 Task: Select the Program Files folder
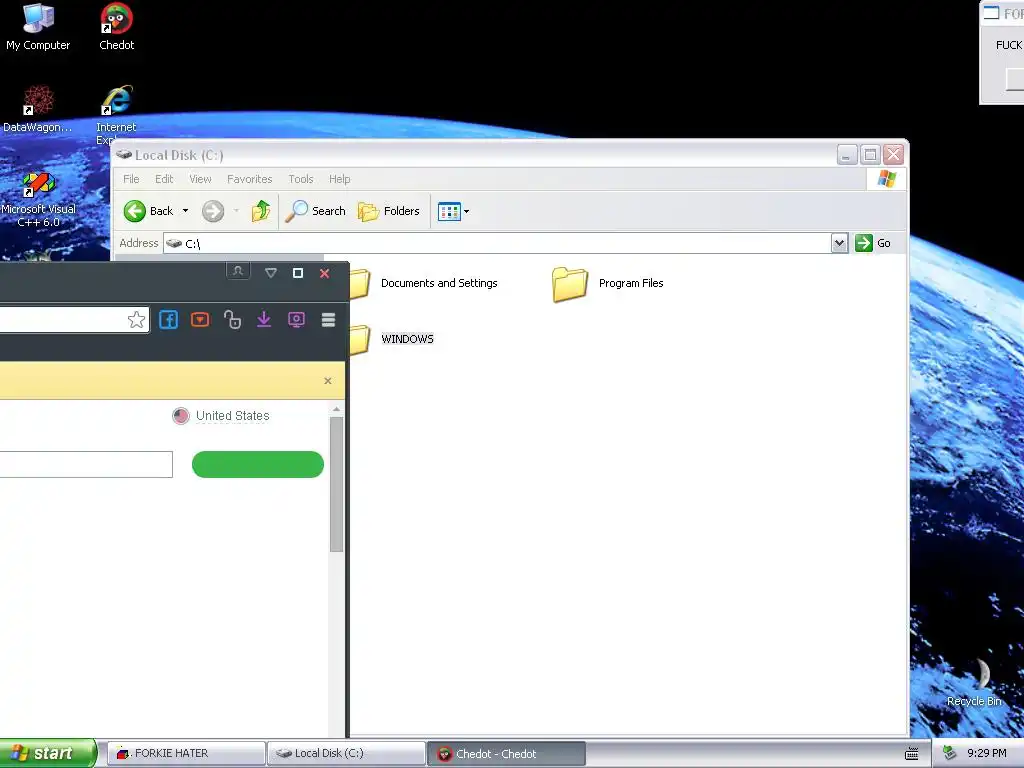pyautogui.click(x=607, y=283)
